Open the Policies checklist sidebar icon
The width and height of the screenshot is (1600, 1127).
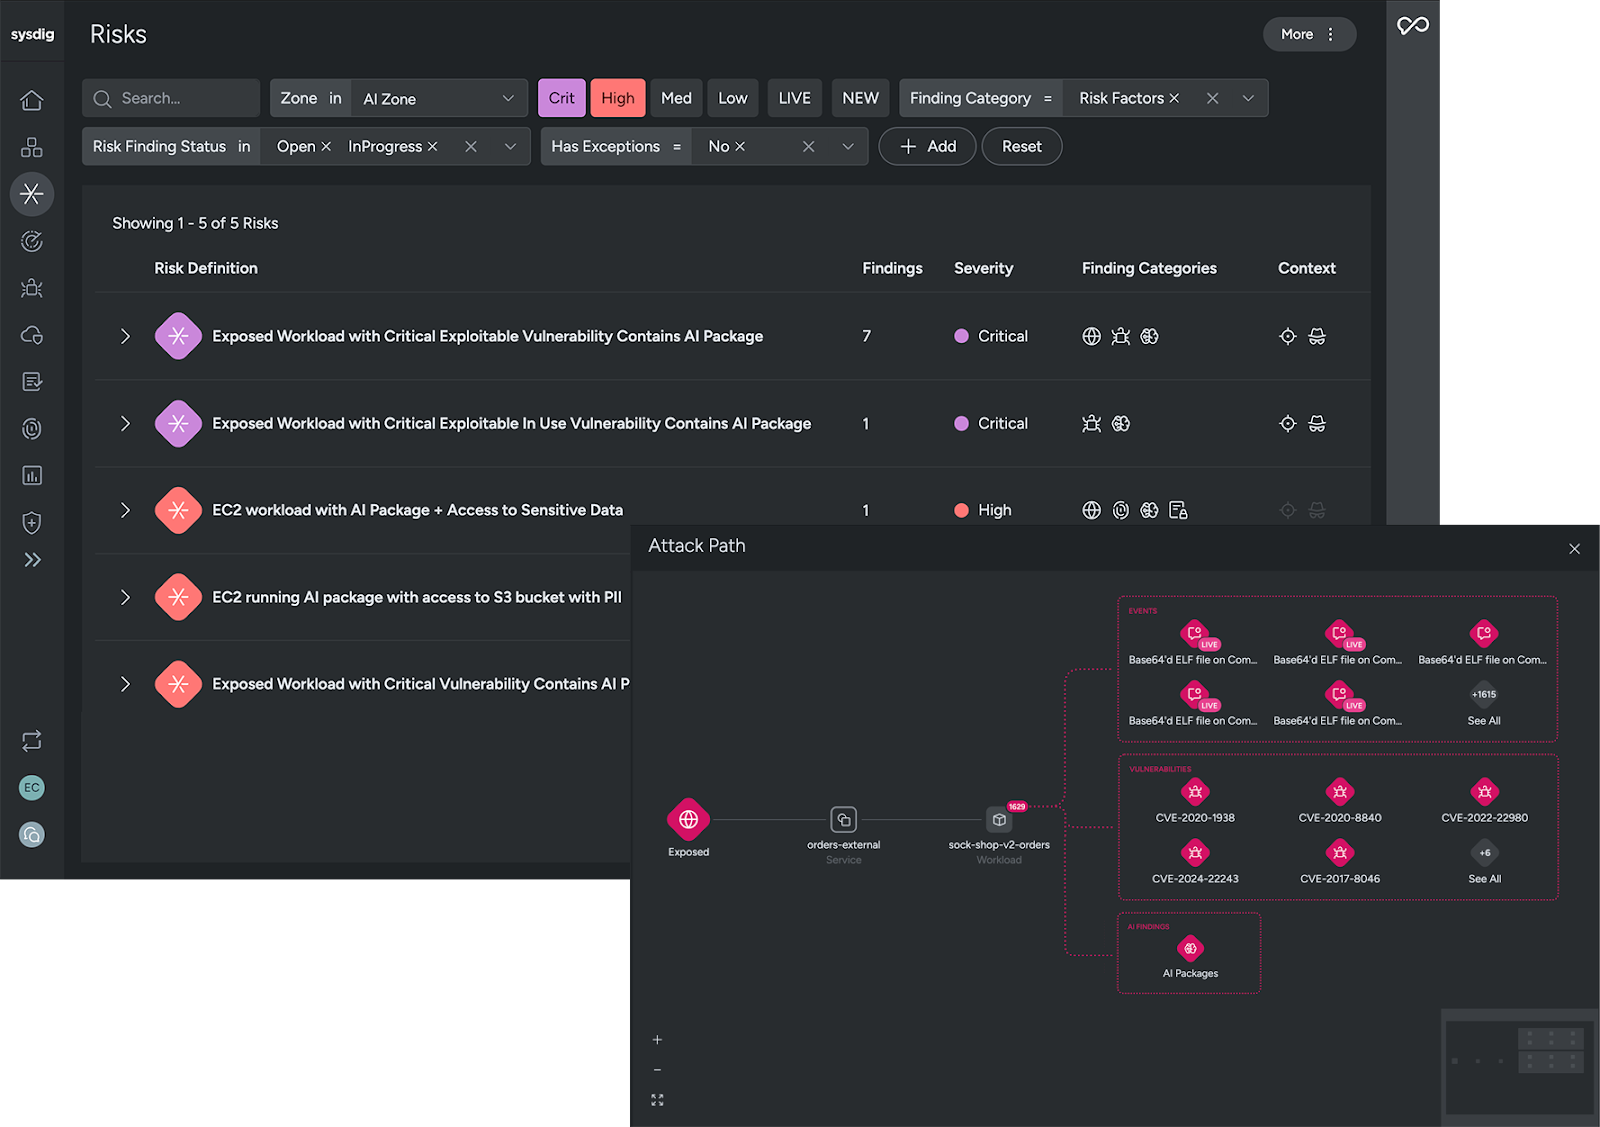coord(32,382)
